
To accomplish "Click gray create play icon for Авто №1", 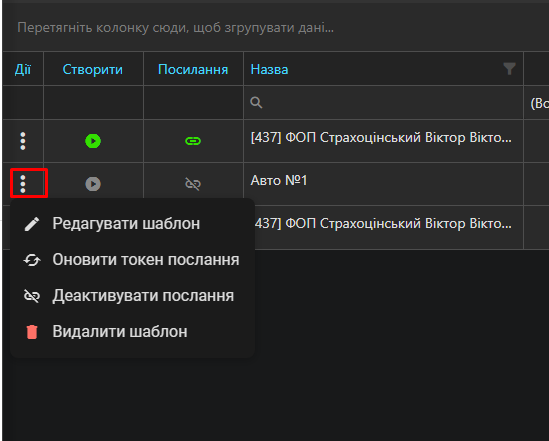I will coord(93,184).
